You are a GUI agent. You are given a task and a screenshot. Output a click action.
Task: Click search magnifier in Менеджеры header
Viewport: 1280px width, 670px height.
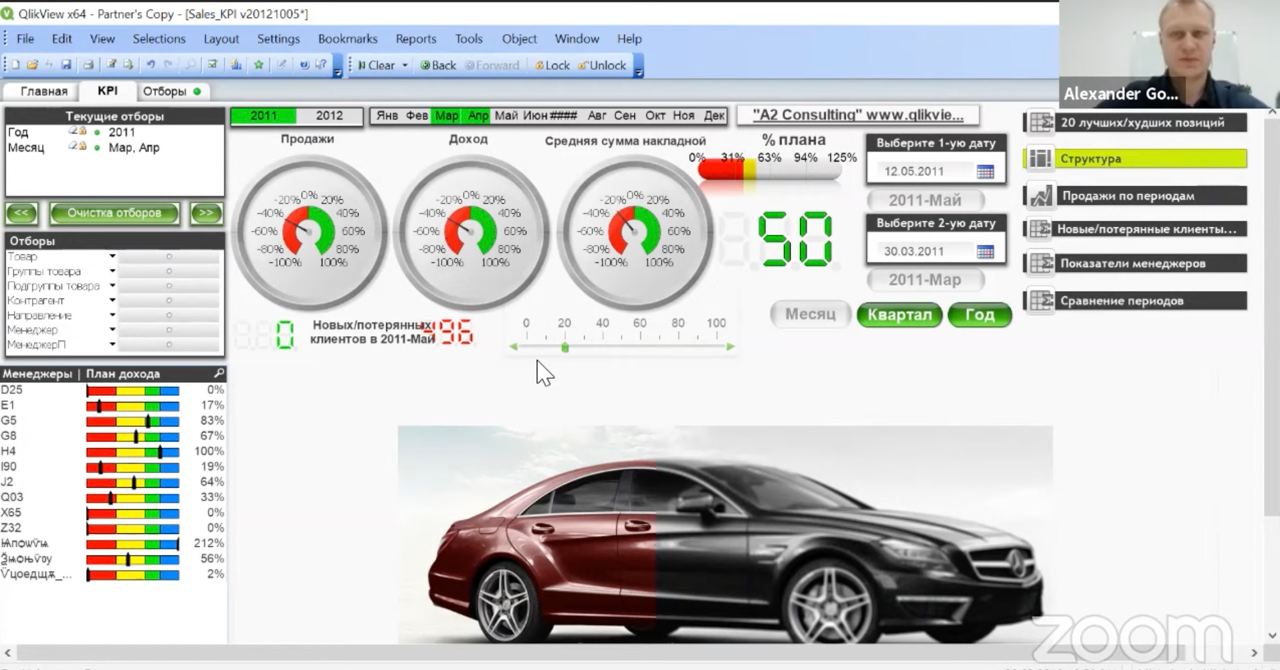click(219, 374)
